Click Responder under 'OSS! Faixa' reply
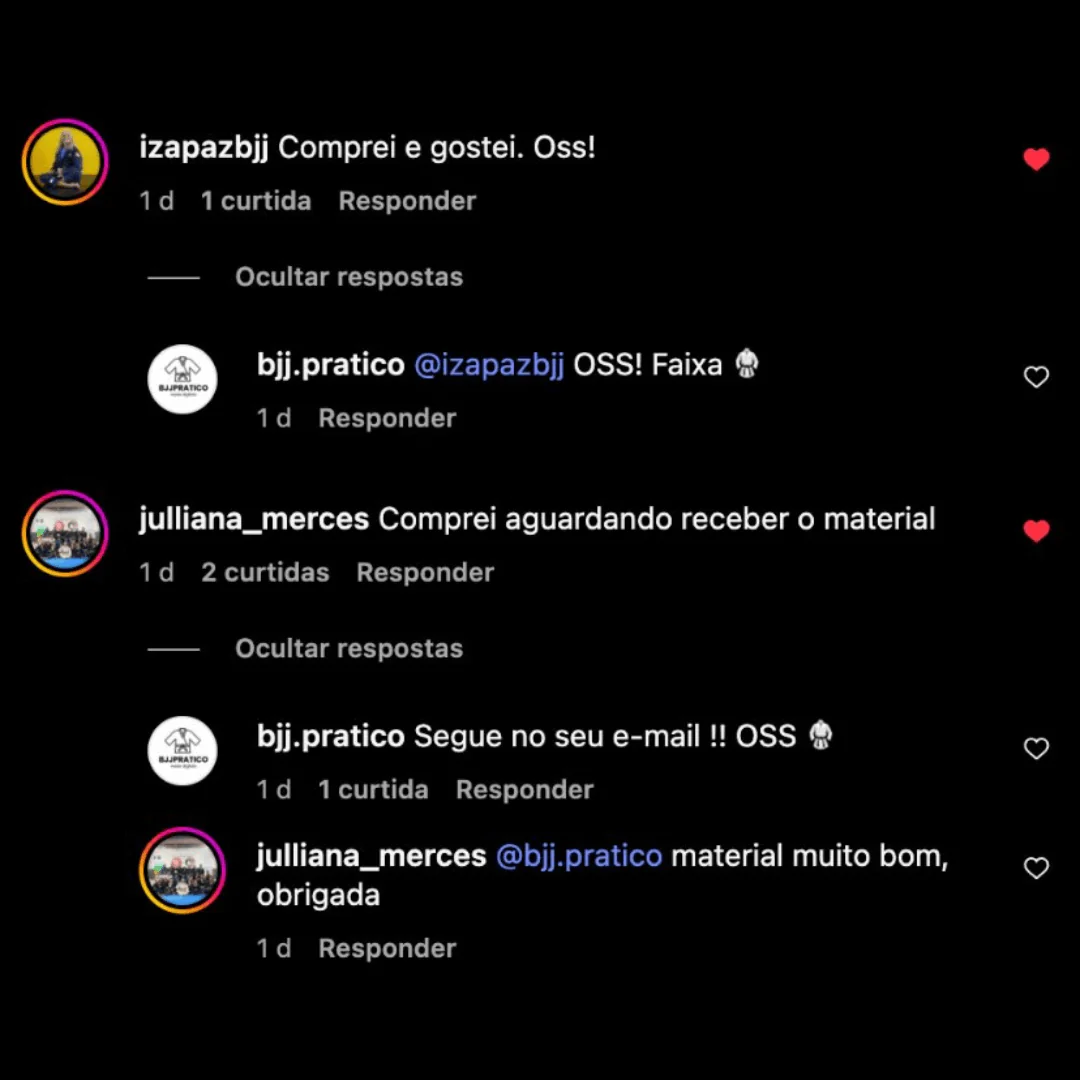 tap(387, 418)
